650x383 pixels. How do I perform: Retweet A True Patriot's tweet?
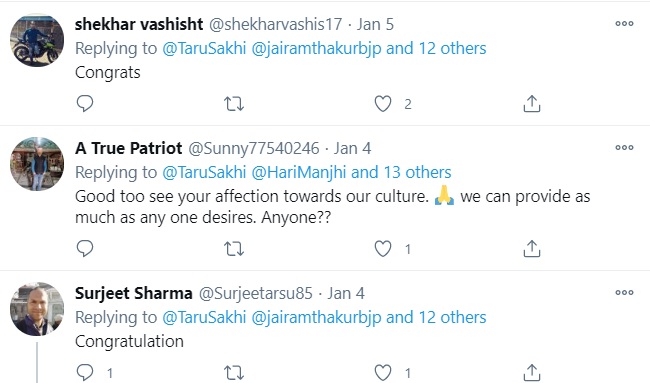(x=234, y=249)
